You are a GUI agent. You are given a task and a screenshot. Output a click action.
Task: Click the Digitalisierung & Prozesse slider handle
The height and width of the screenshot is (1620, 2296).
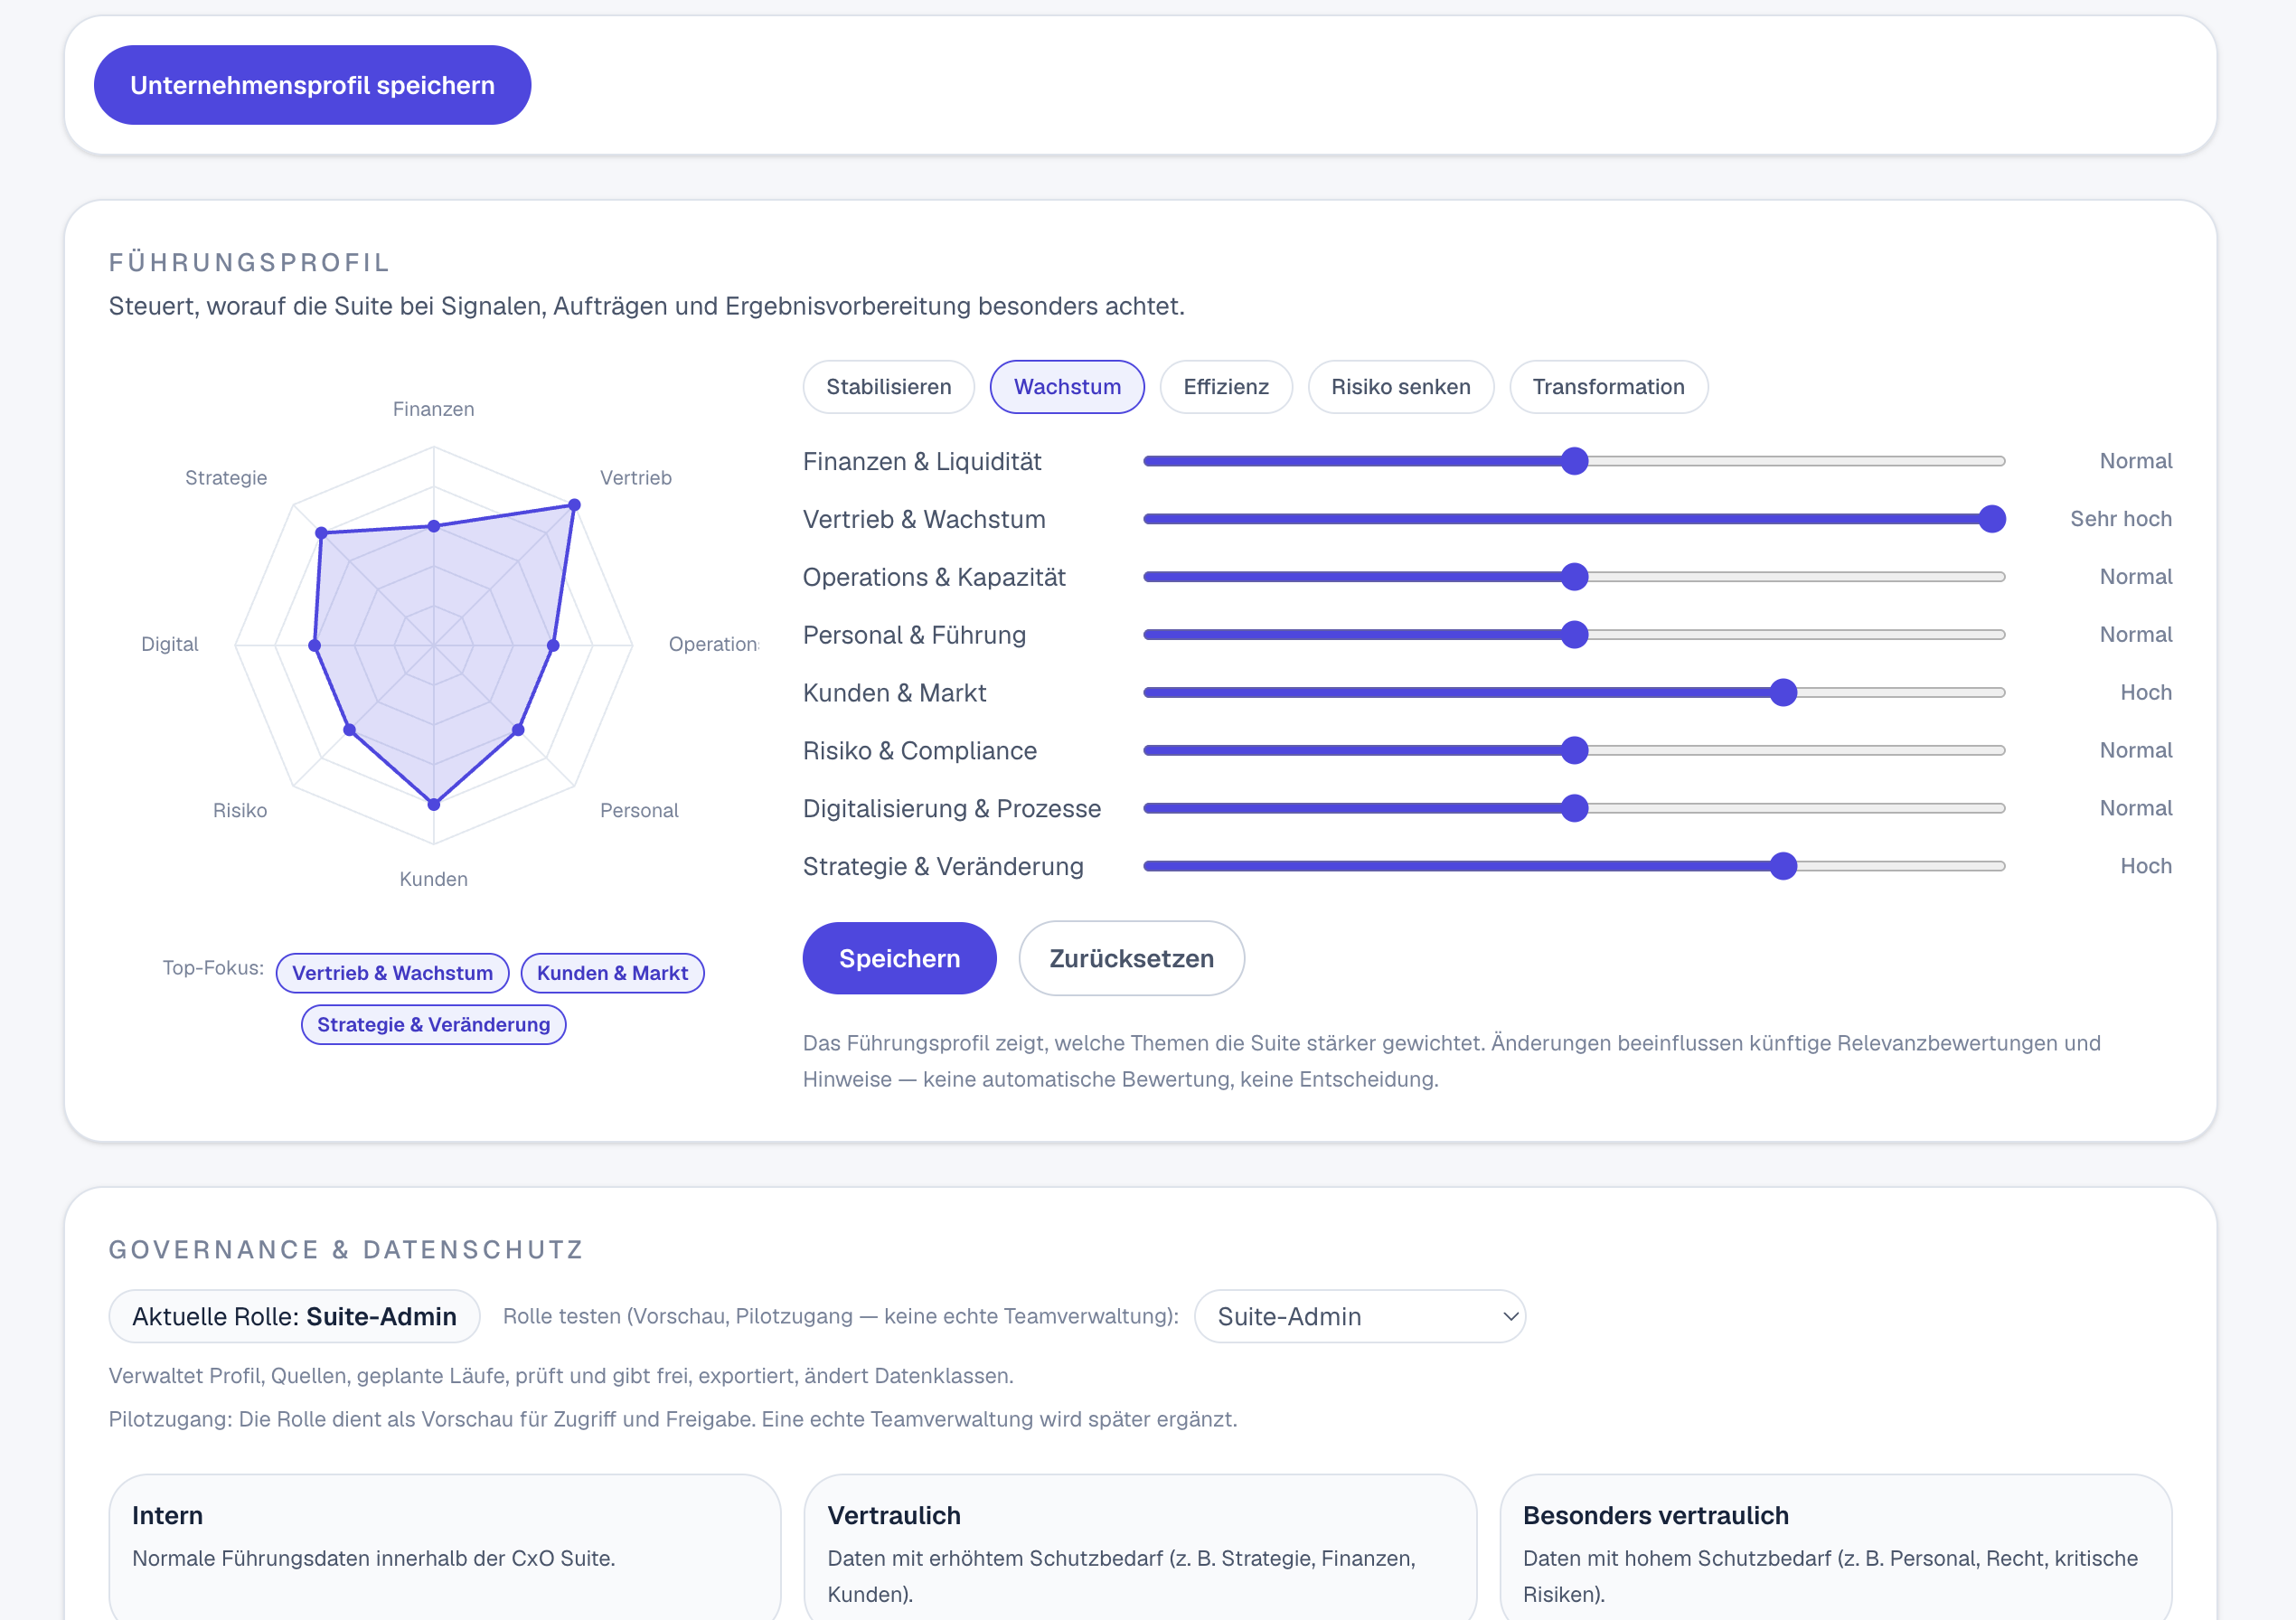point(1574,809)
